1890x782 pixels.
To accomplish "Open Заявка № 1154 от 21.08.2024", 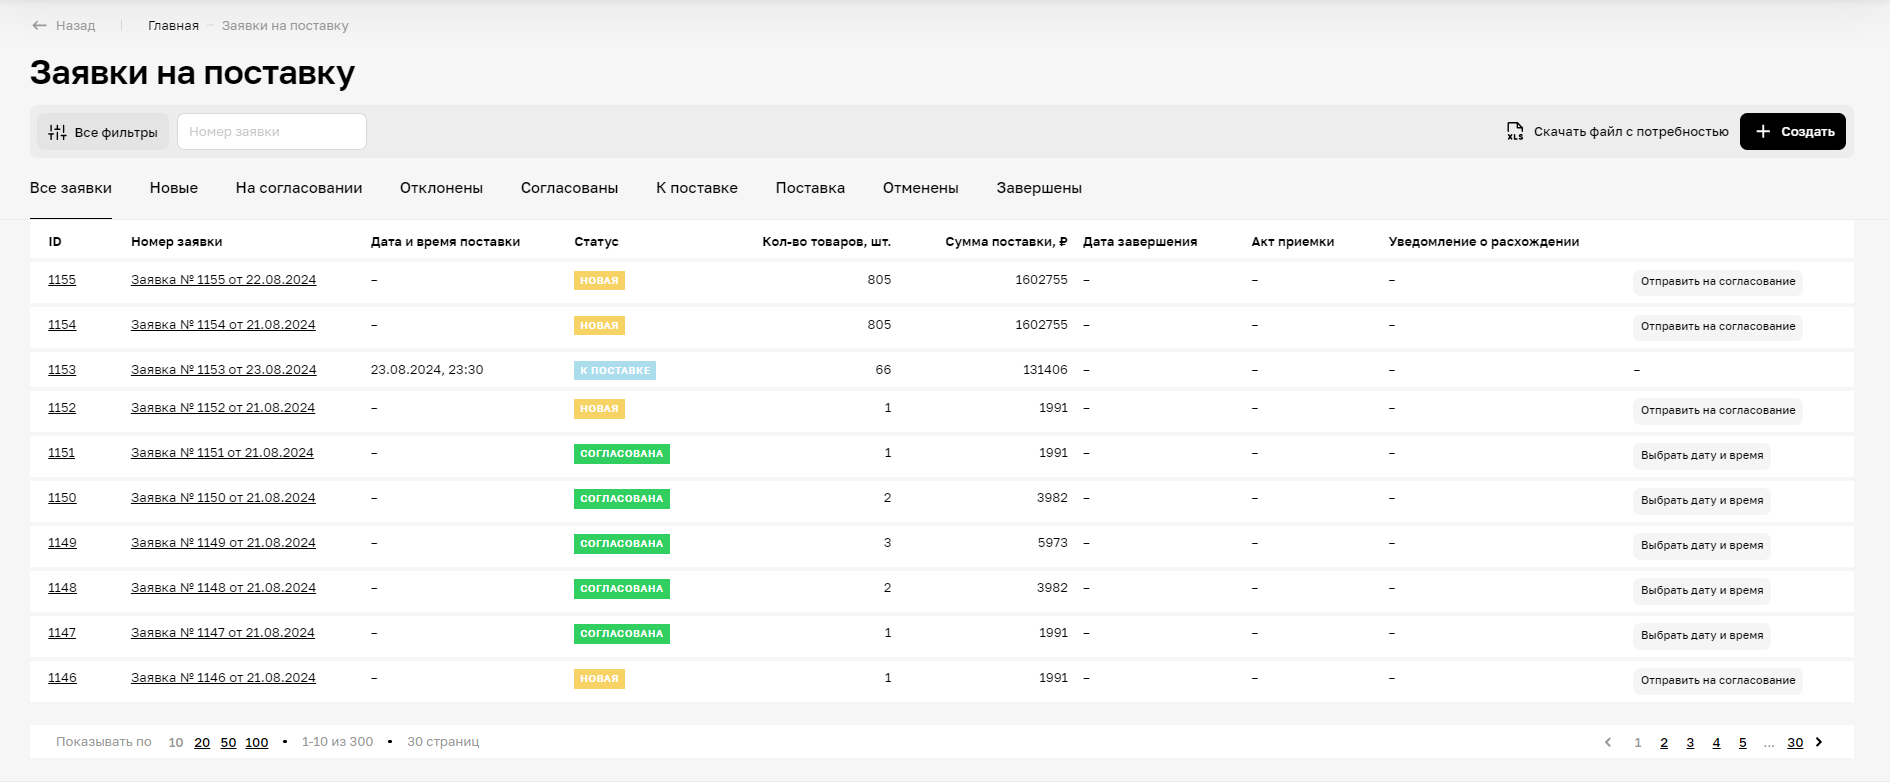I will click(223, 325).
